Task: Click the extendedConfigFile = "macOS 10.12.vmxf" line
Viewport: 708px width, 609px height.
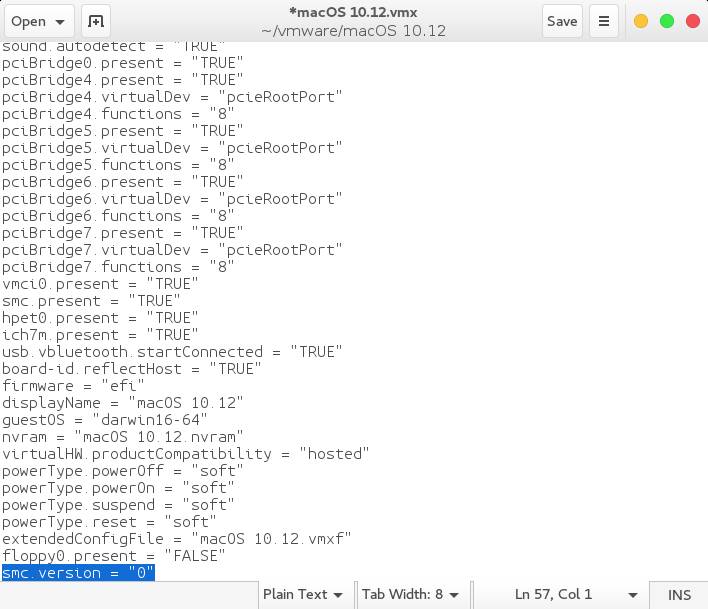Action: [x=177, y=539]
